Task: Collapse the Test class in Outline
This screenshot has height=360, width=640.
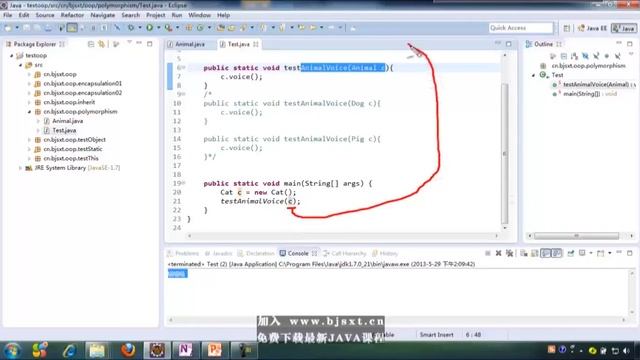Action: pos(533,75)
